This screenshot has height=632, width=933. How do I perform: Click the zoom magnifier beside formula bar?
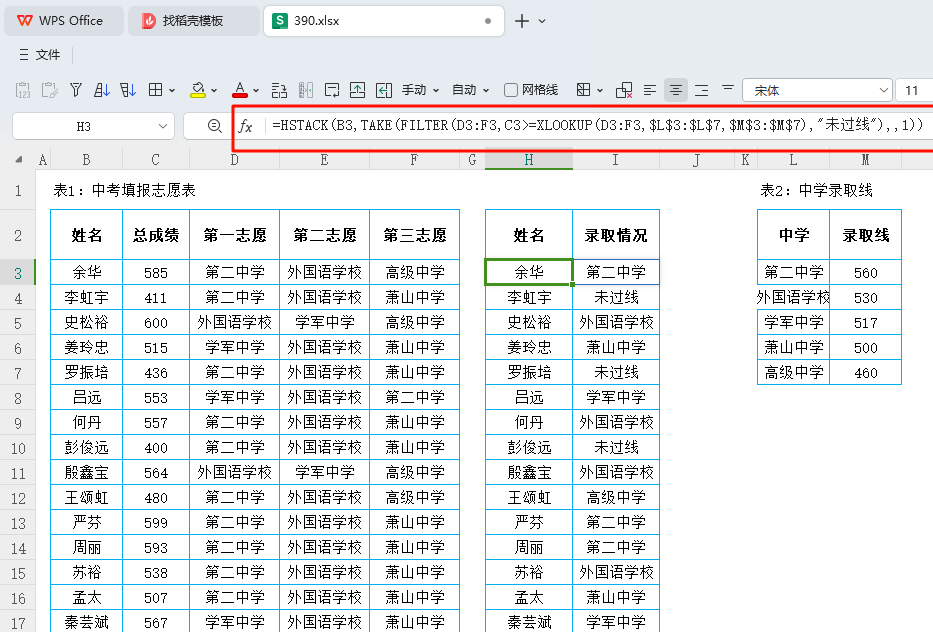(x=215, y=126)
